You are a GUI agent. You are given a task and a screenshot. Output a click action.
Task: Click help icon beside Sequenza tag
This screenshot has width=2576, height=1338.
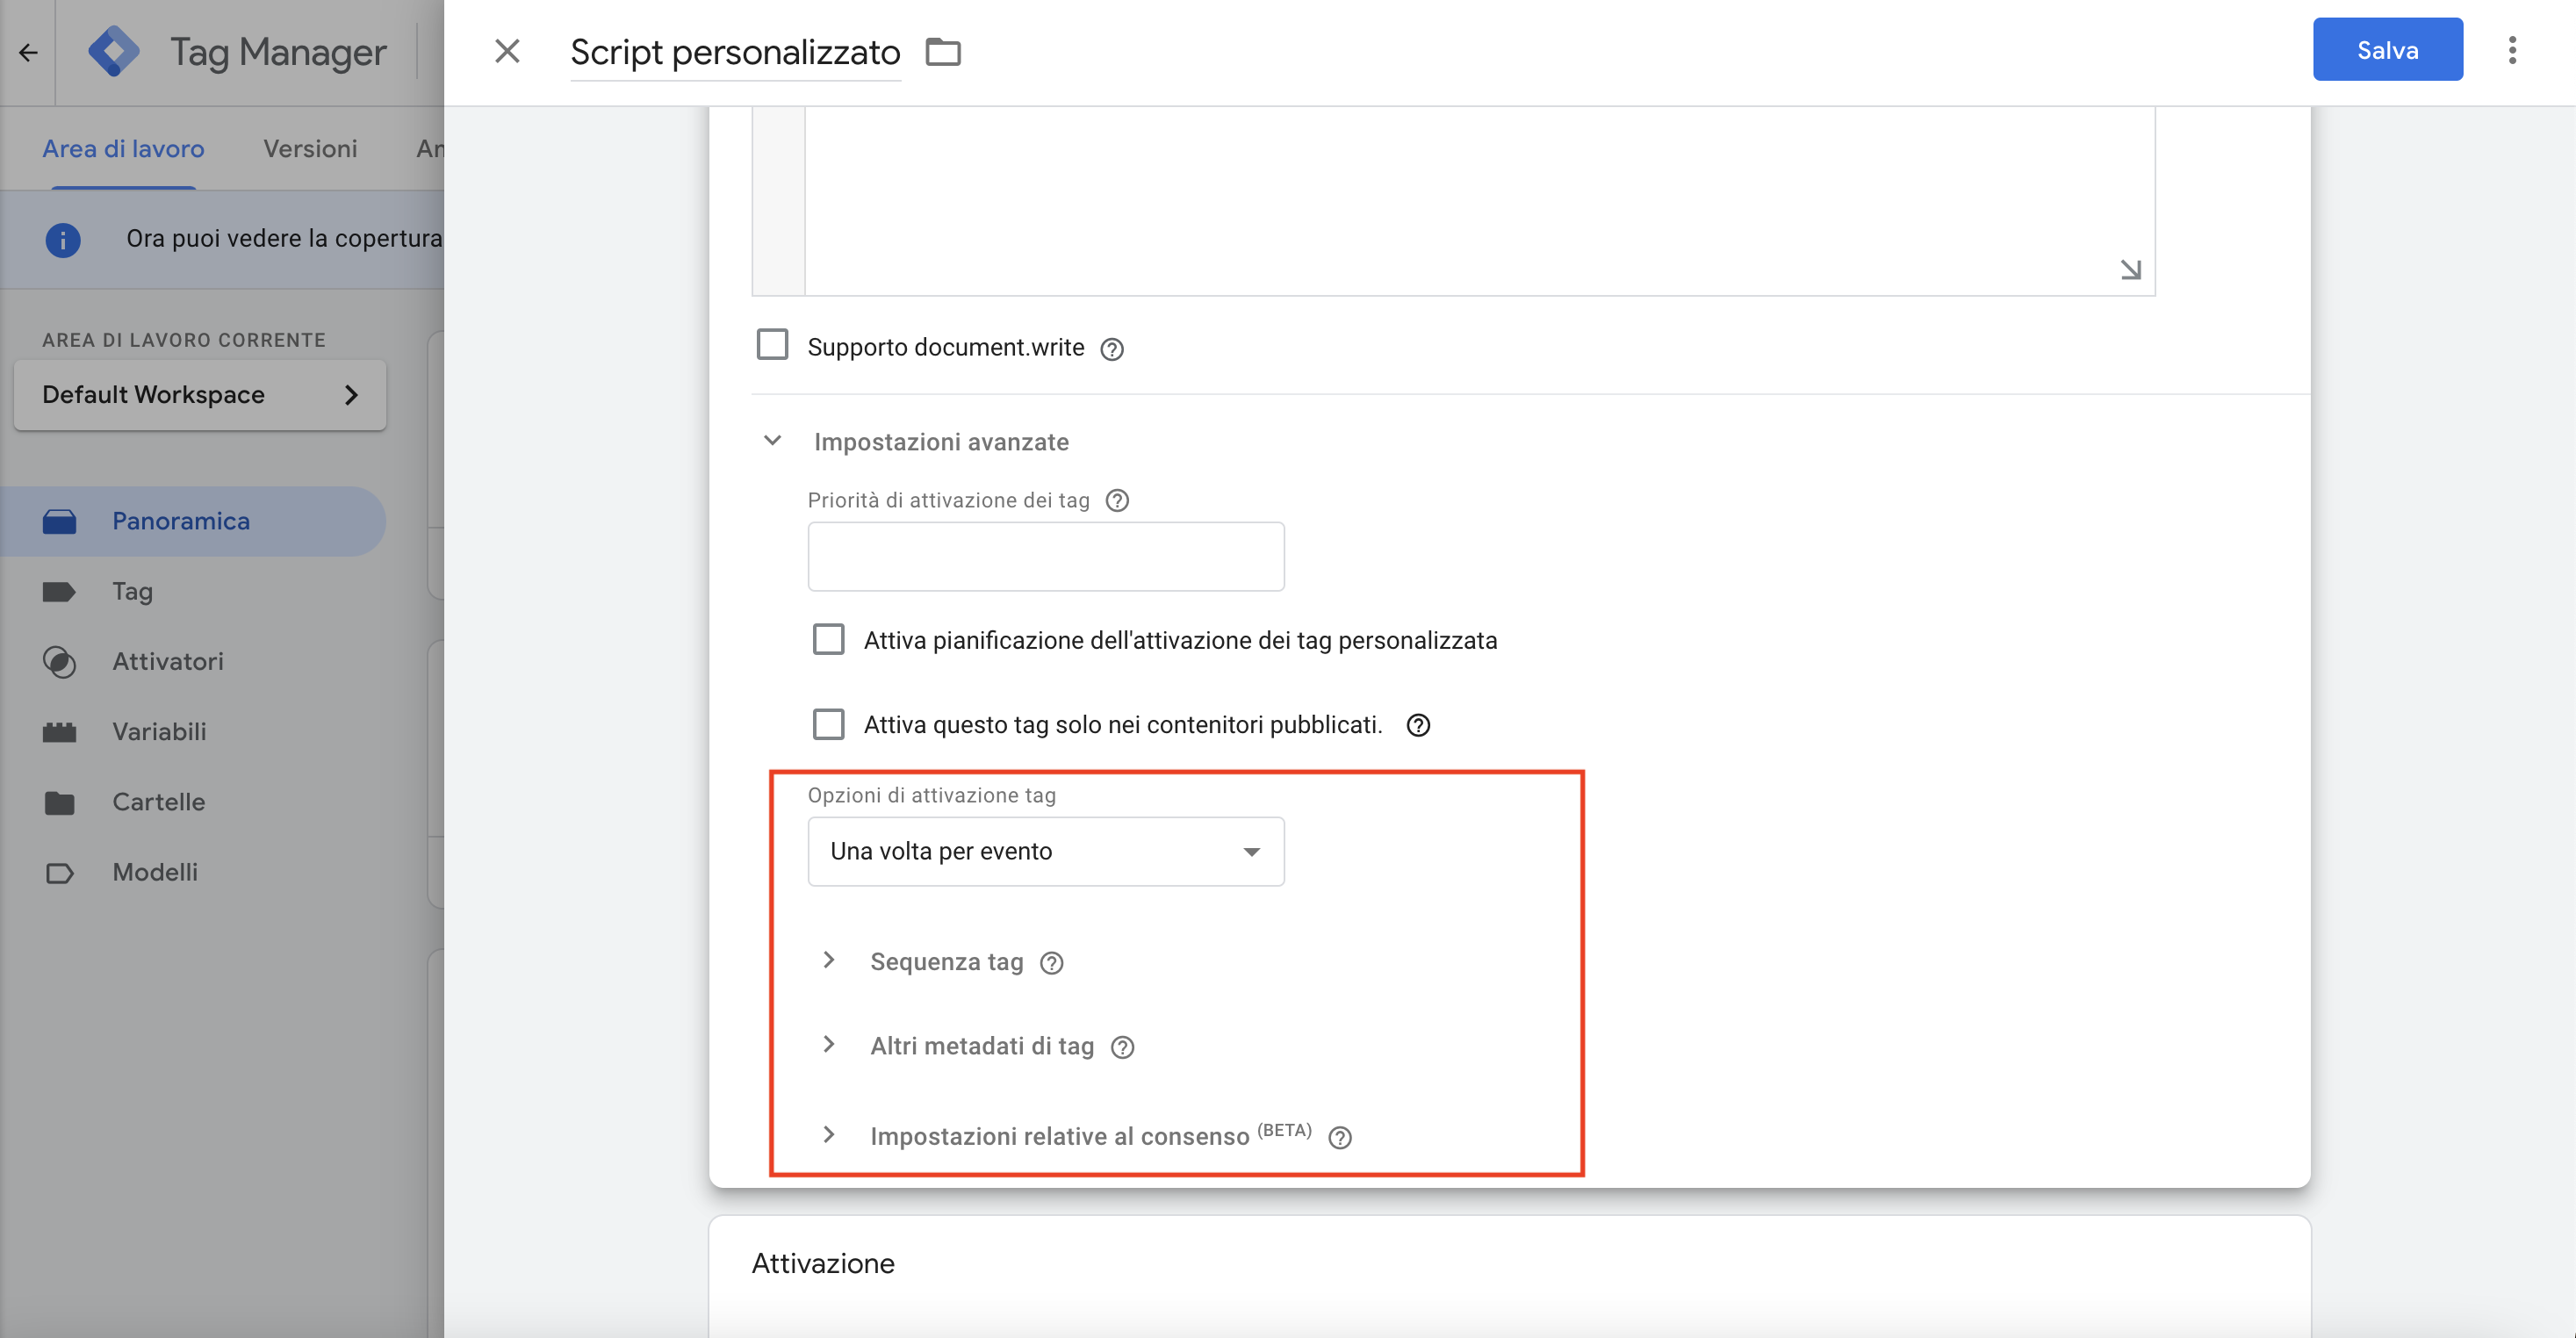[x=1051, y=963]
